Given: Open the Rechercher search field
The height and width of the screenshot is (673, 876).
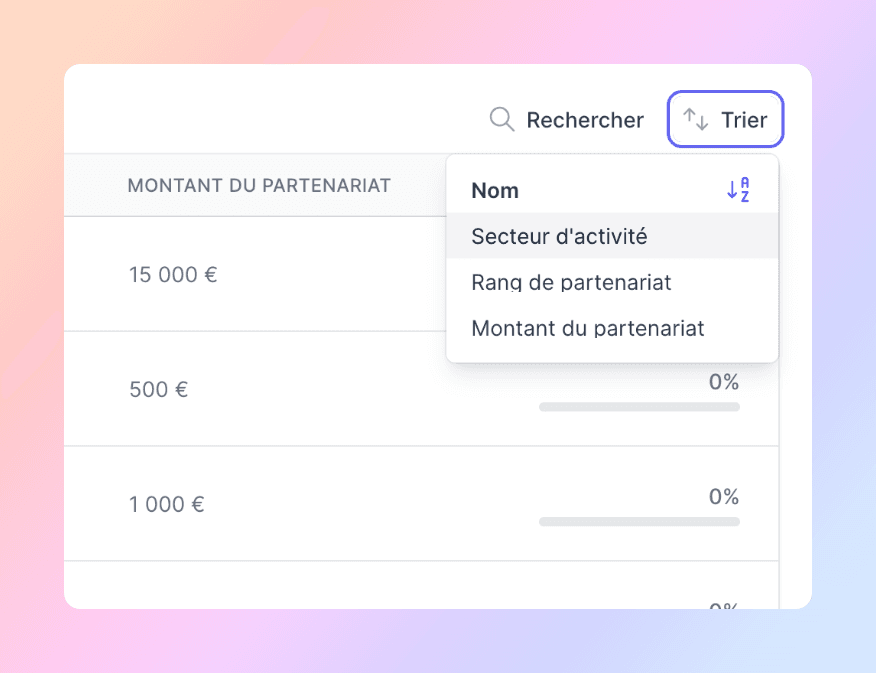Looking at the screenshot, I should pos(566,120).
